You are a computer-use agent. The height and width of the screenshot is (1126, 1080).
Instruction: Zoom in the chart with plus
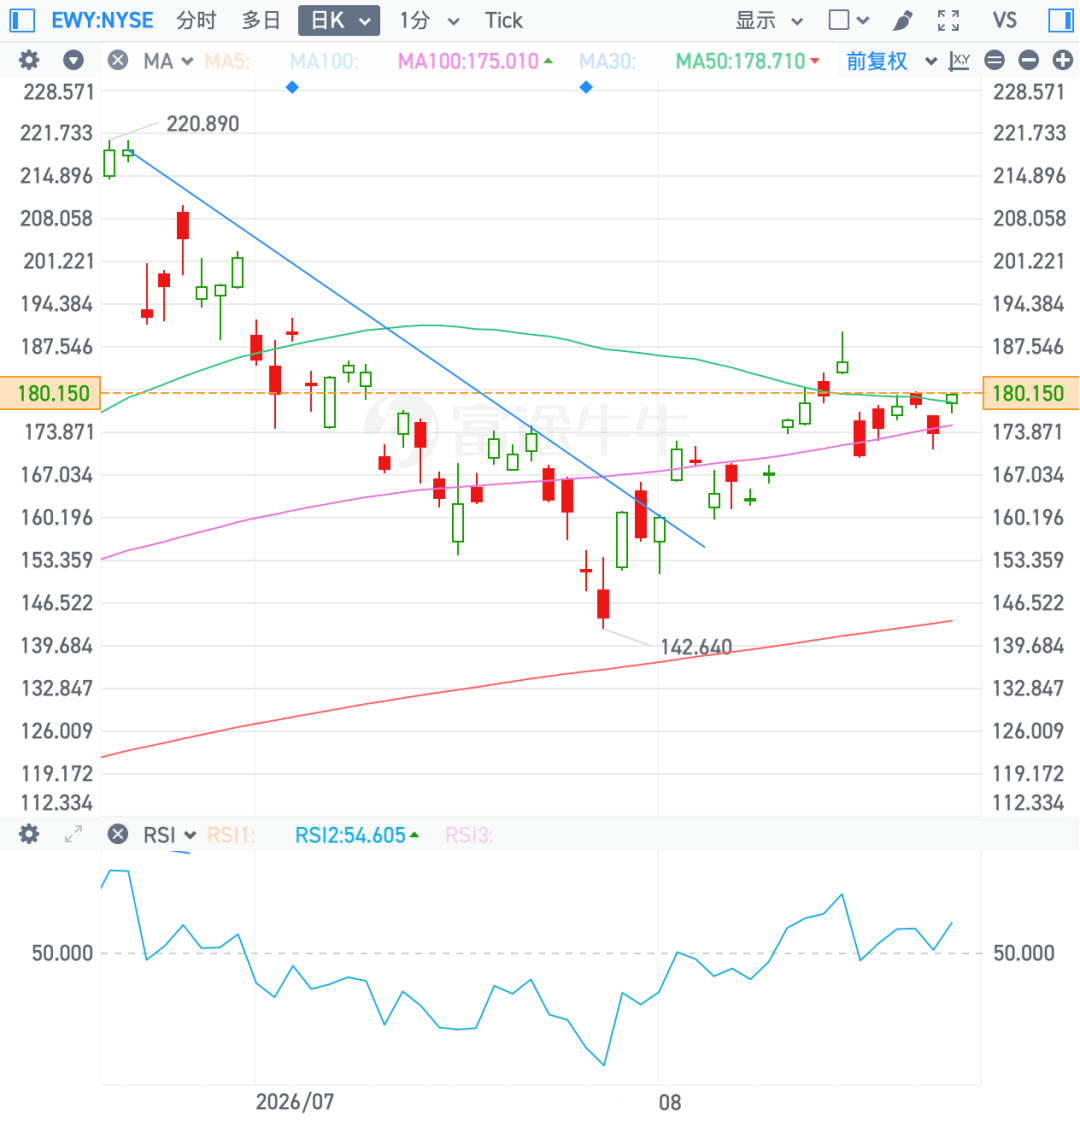(1063, 60)
